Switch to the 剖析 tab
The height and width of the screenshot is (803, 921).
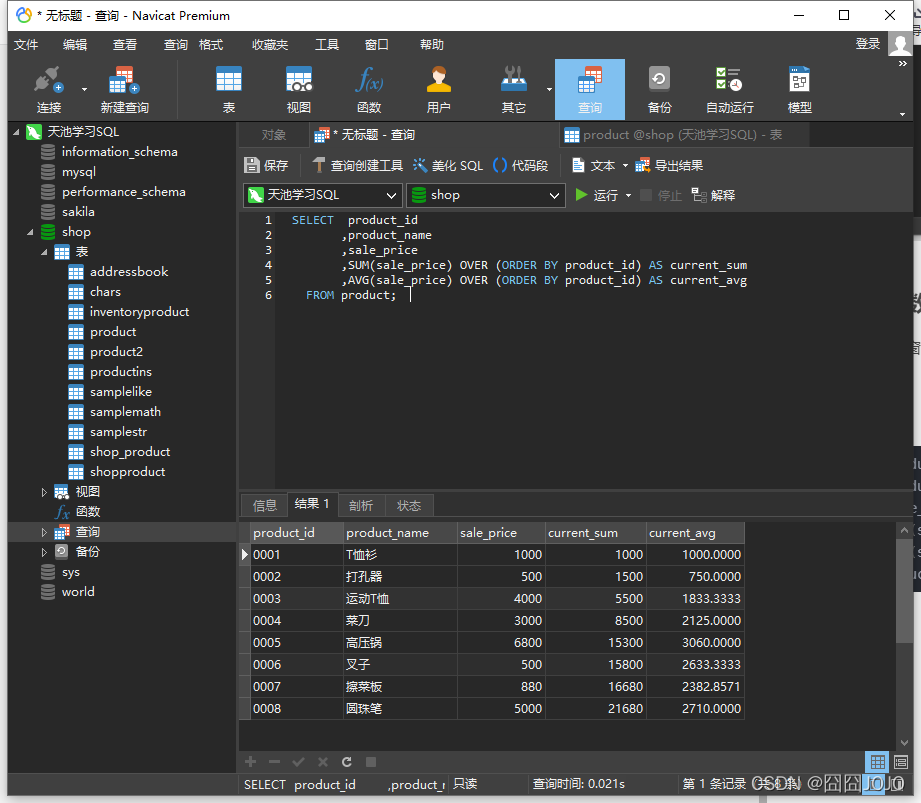coord(361,505)
